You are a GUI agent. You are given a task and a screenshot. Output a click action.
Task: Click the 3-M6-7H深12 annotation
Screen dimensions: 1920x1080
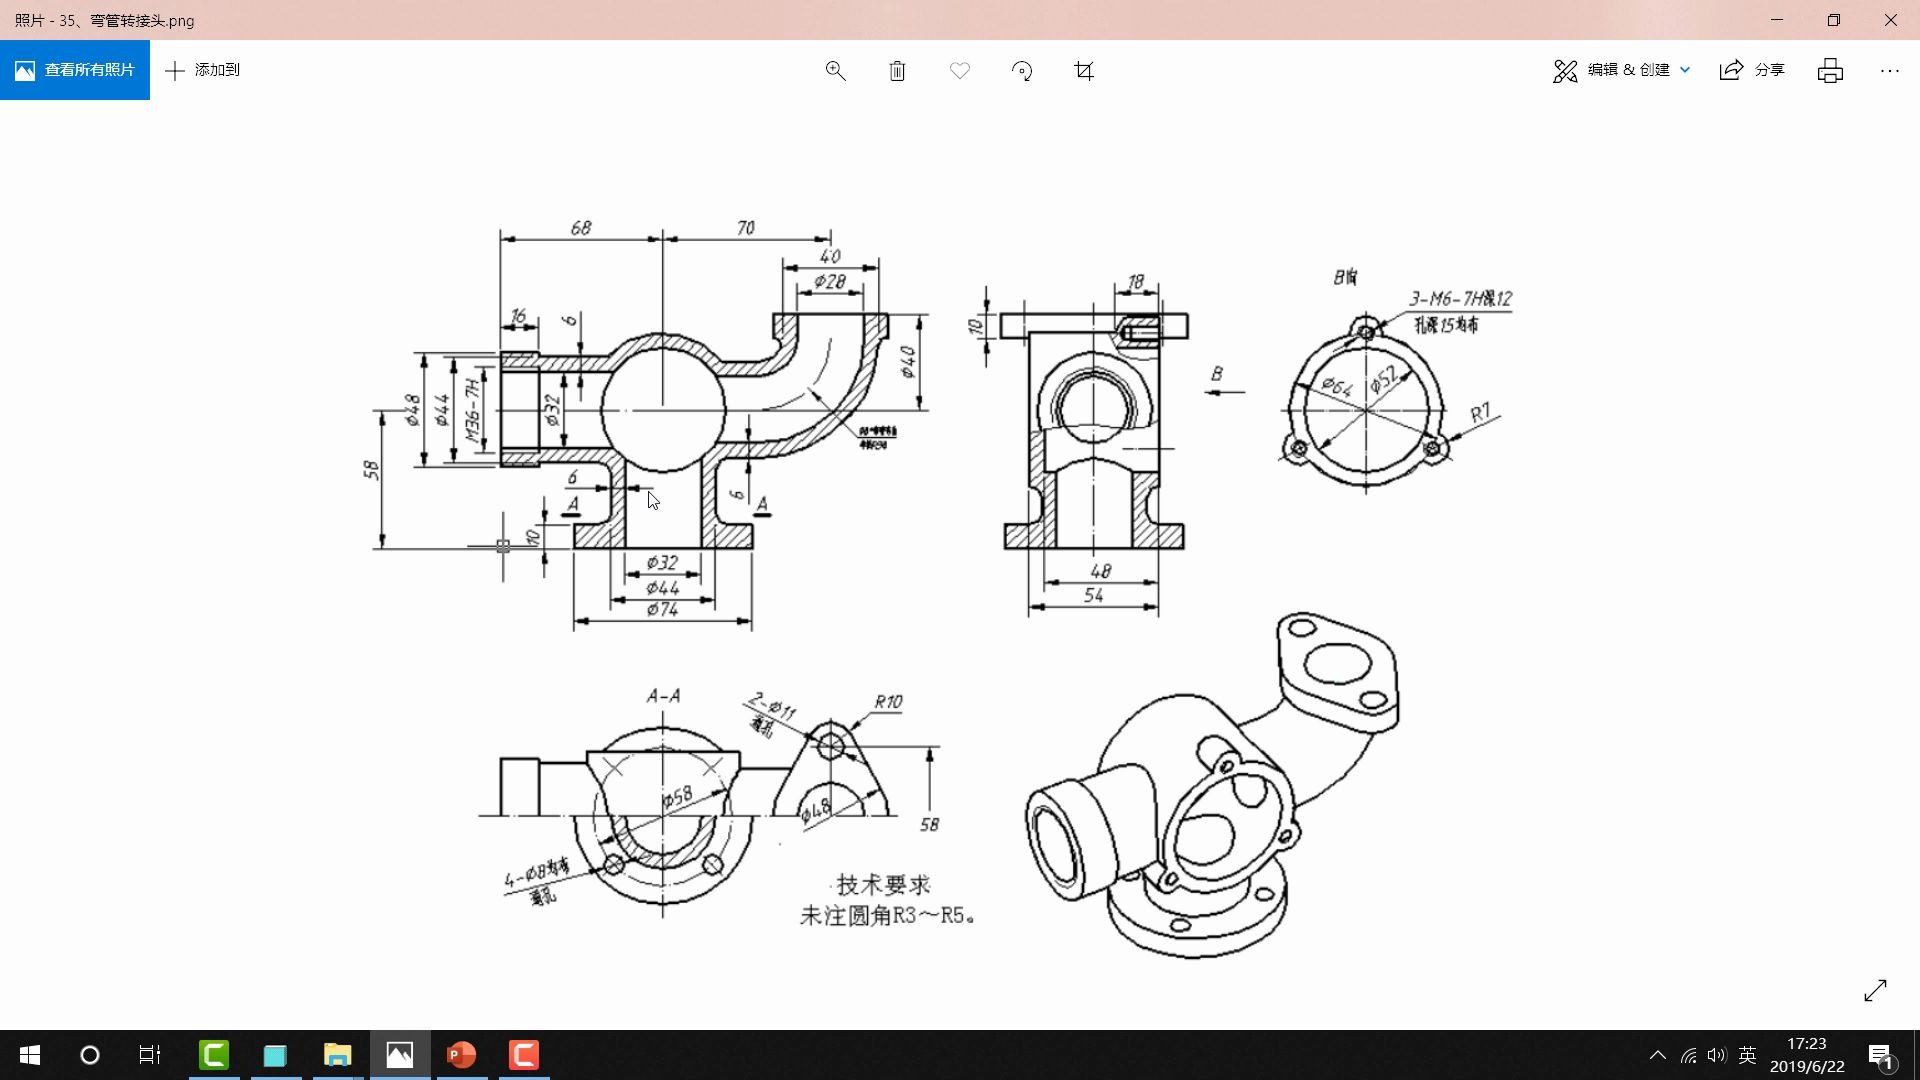pyautogui.click(x=1460, y=299)
